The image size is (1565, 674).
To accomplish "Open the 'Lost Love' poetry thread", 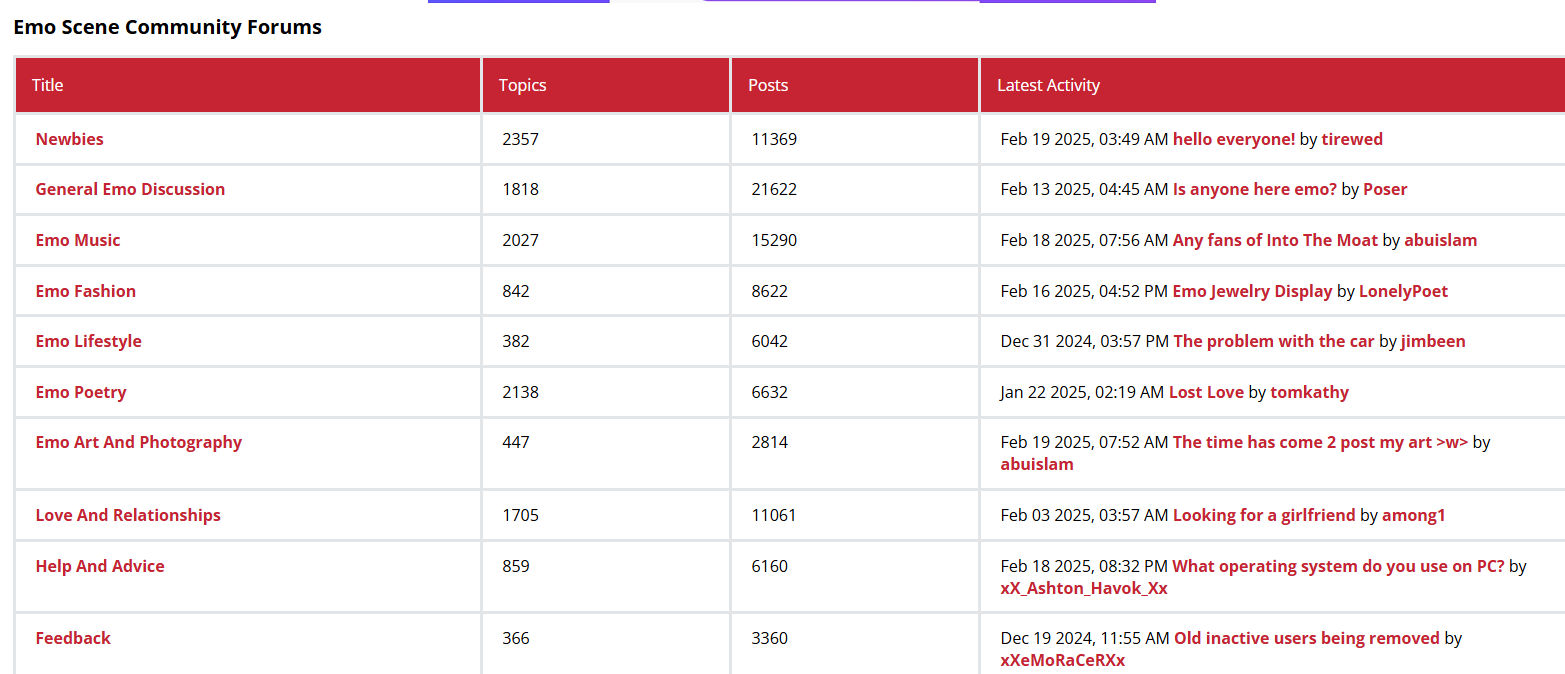I will tap(1206, 392).
